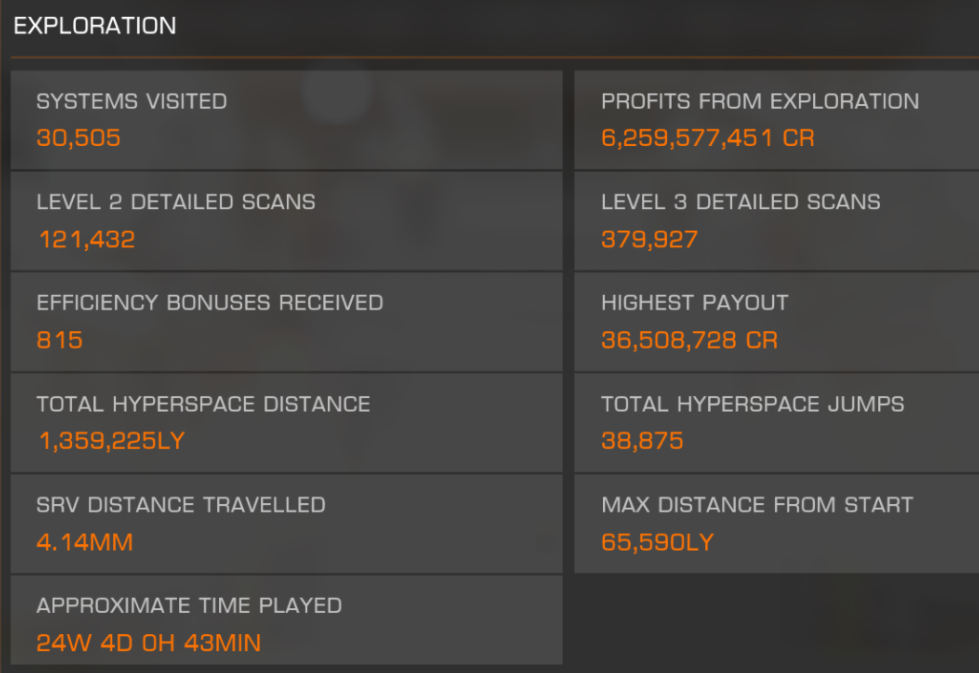Image resolution: width=979 pixels, height=673 pixels.
Task: Click the 6,259,577,451 CR profit value
Action: (708, 138)
